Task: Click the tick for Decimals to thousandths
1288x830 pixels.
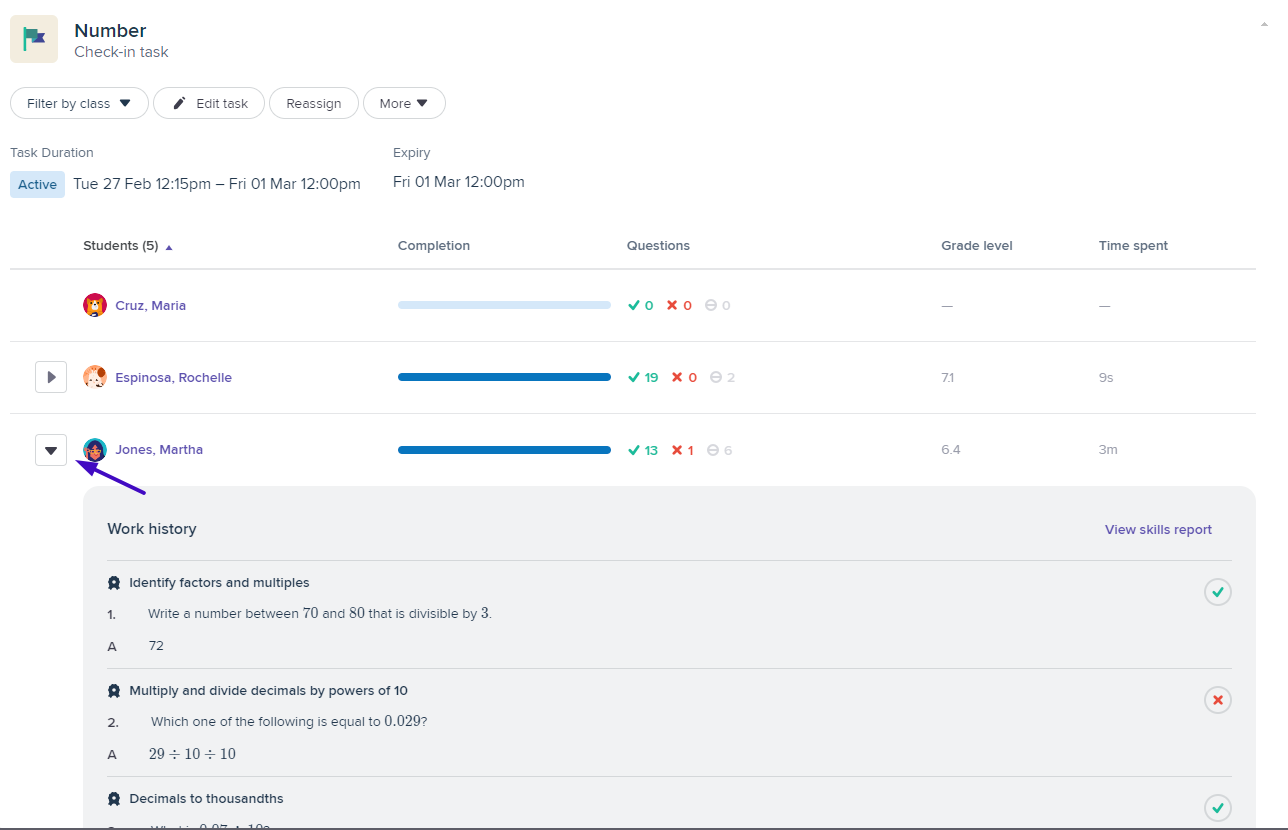Action: coord(1218,808)
